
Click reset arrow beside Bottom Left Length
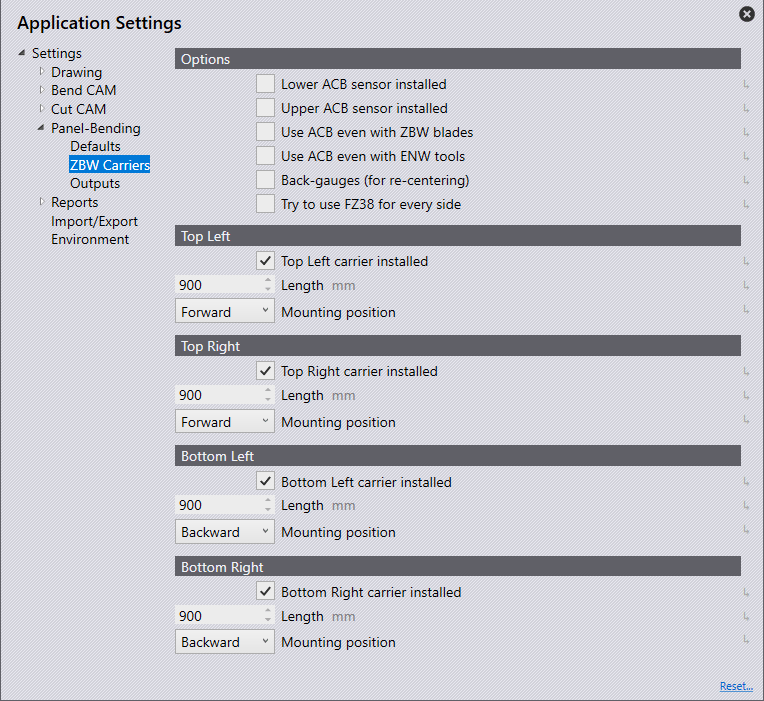(x=746, y=506)
